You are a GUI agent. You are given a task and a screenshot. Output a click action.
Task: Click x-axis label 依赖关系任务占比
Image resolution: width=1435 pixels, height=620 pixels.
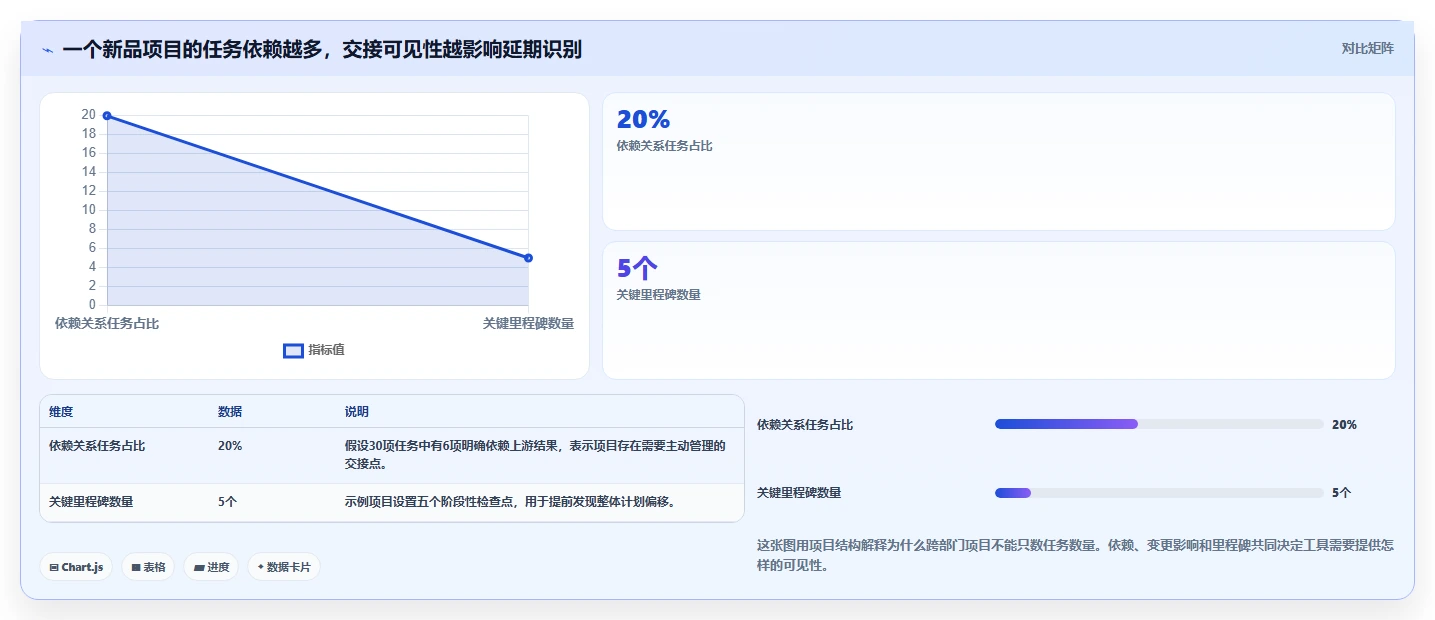(x=107, y=324)
